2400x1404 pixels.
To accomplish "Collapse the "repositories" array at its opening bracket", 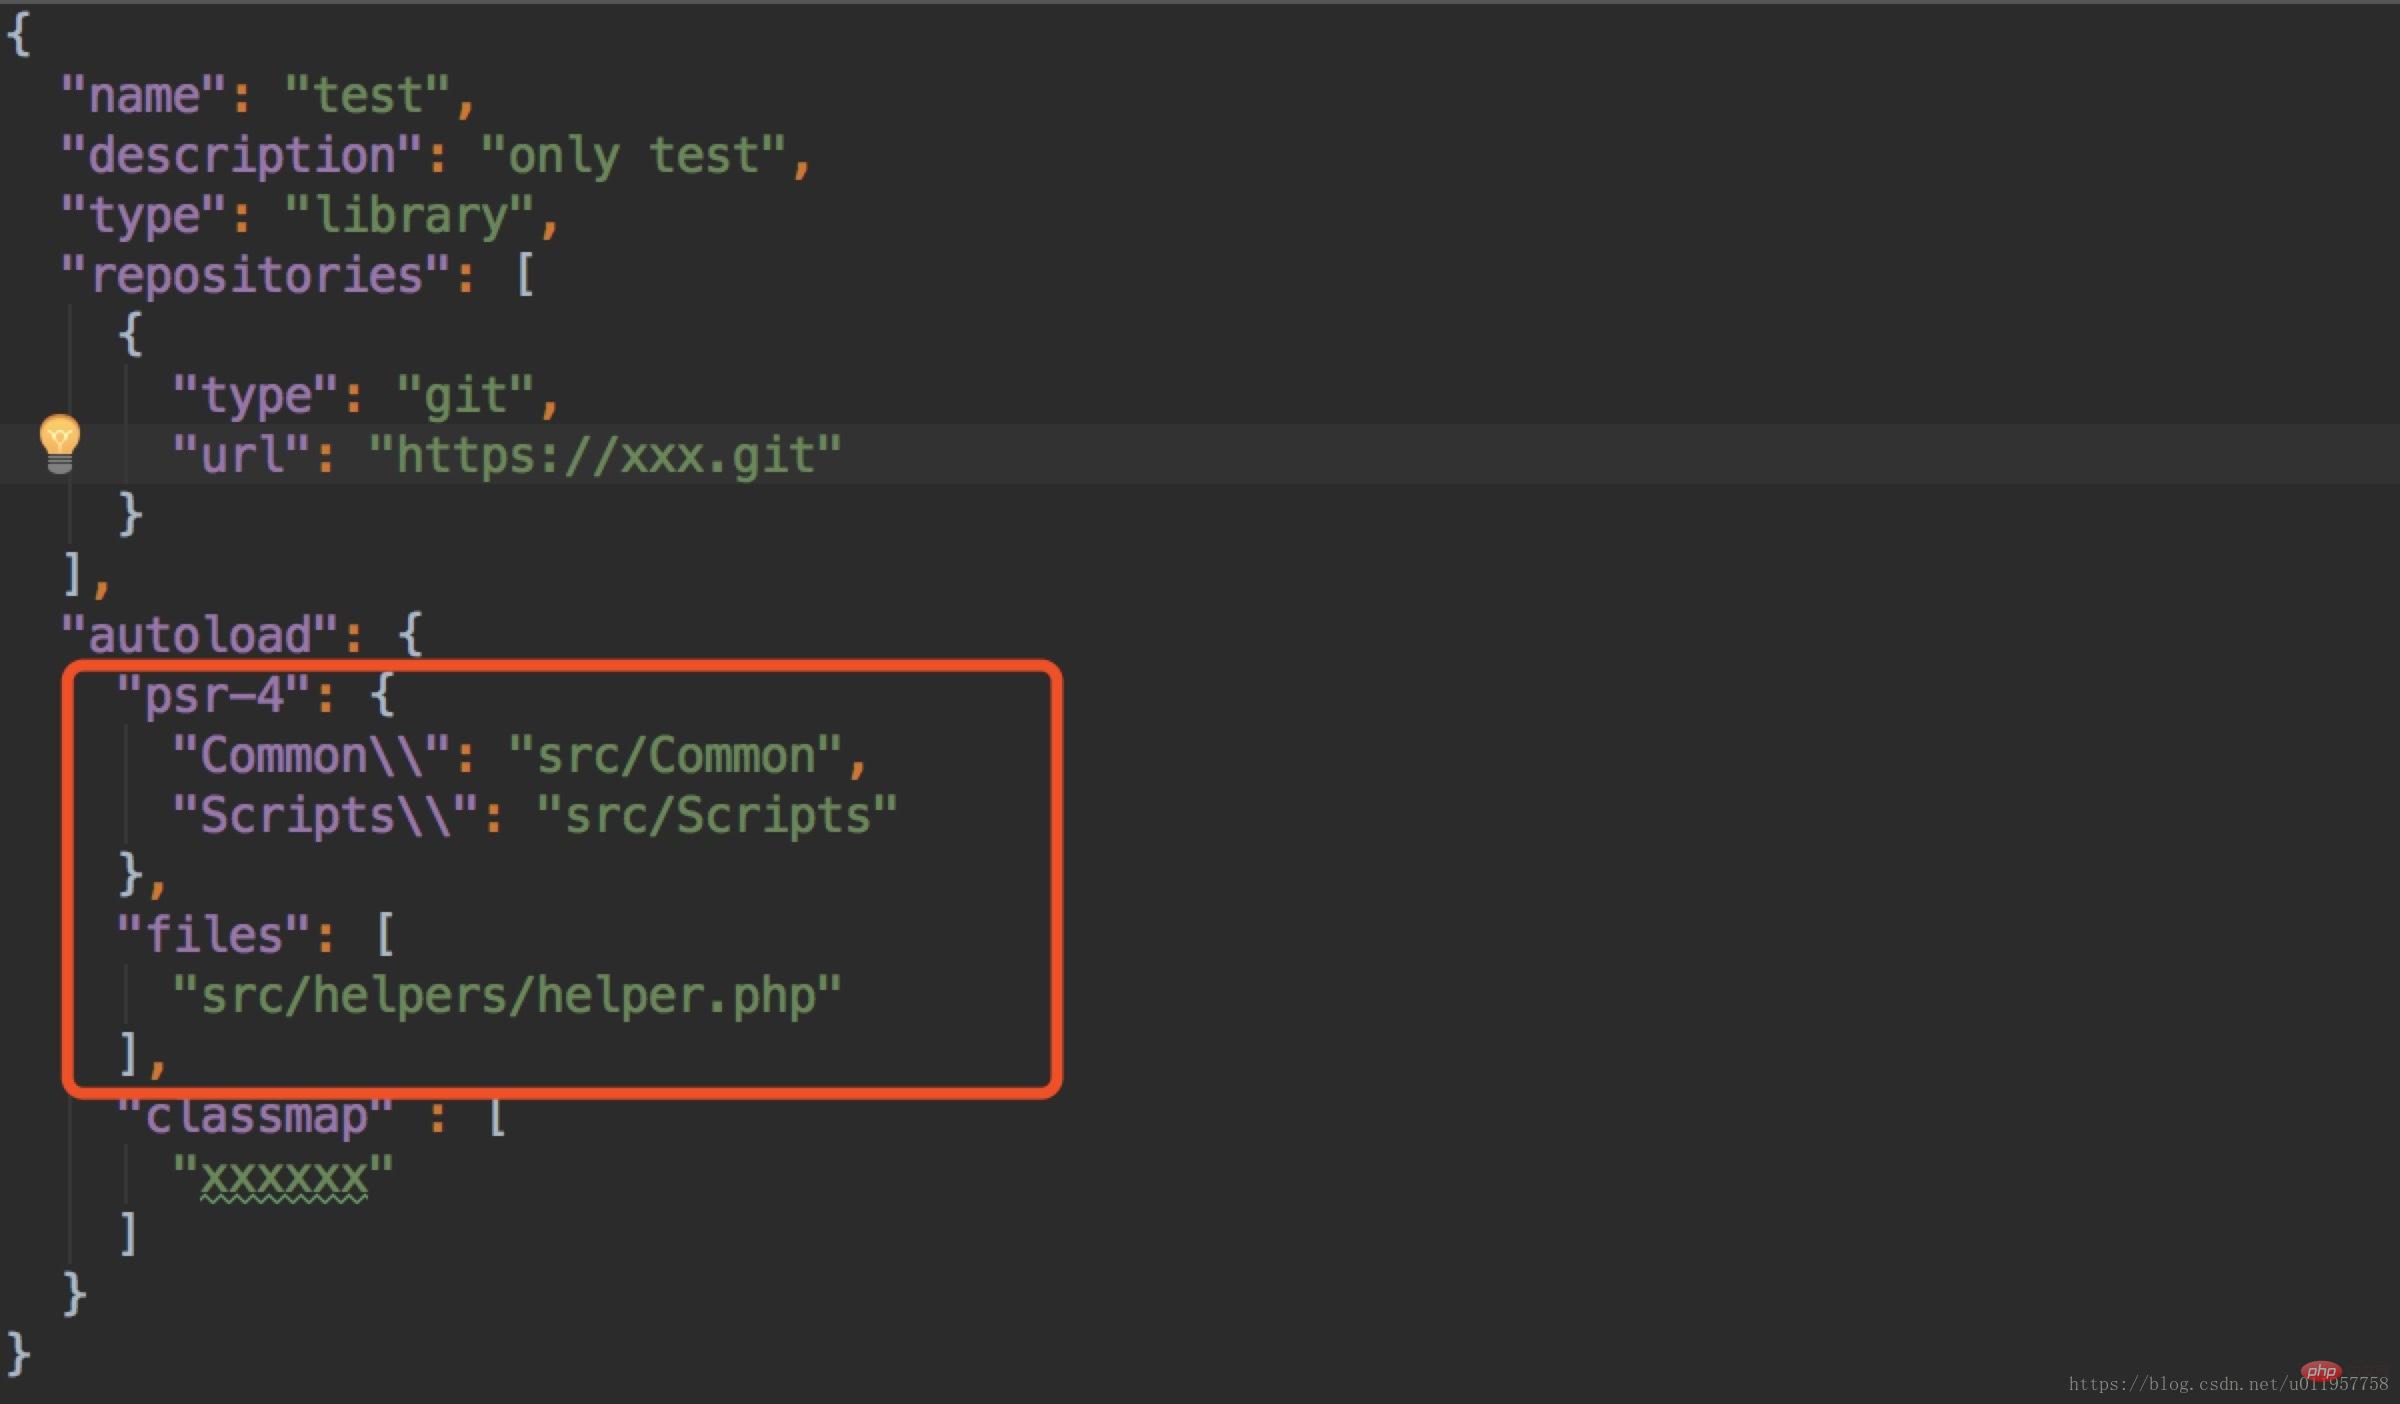I will [x=525, y=275].
